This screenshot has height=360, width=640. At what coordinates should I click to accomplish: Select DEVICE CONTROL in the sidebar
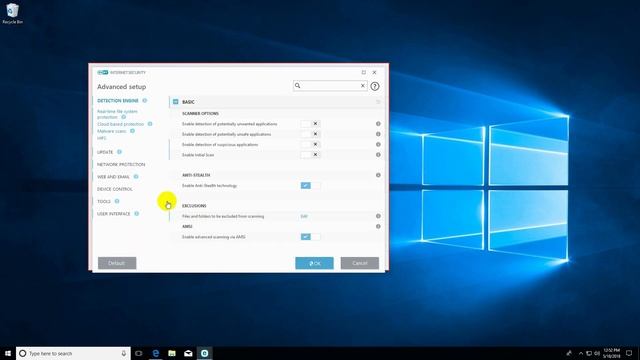coord(115,189)
